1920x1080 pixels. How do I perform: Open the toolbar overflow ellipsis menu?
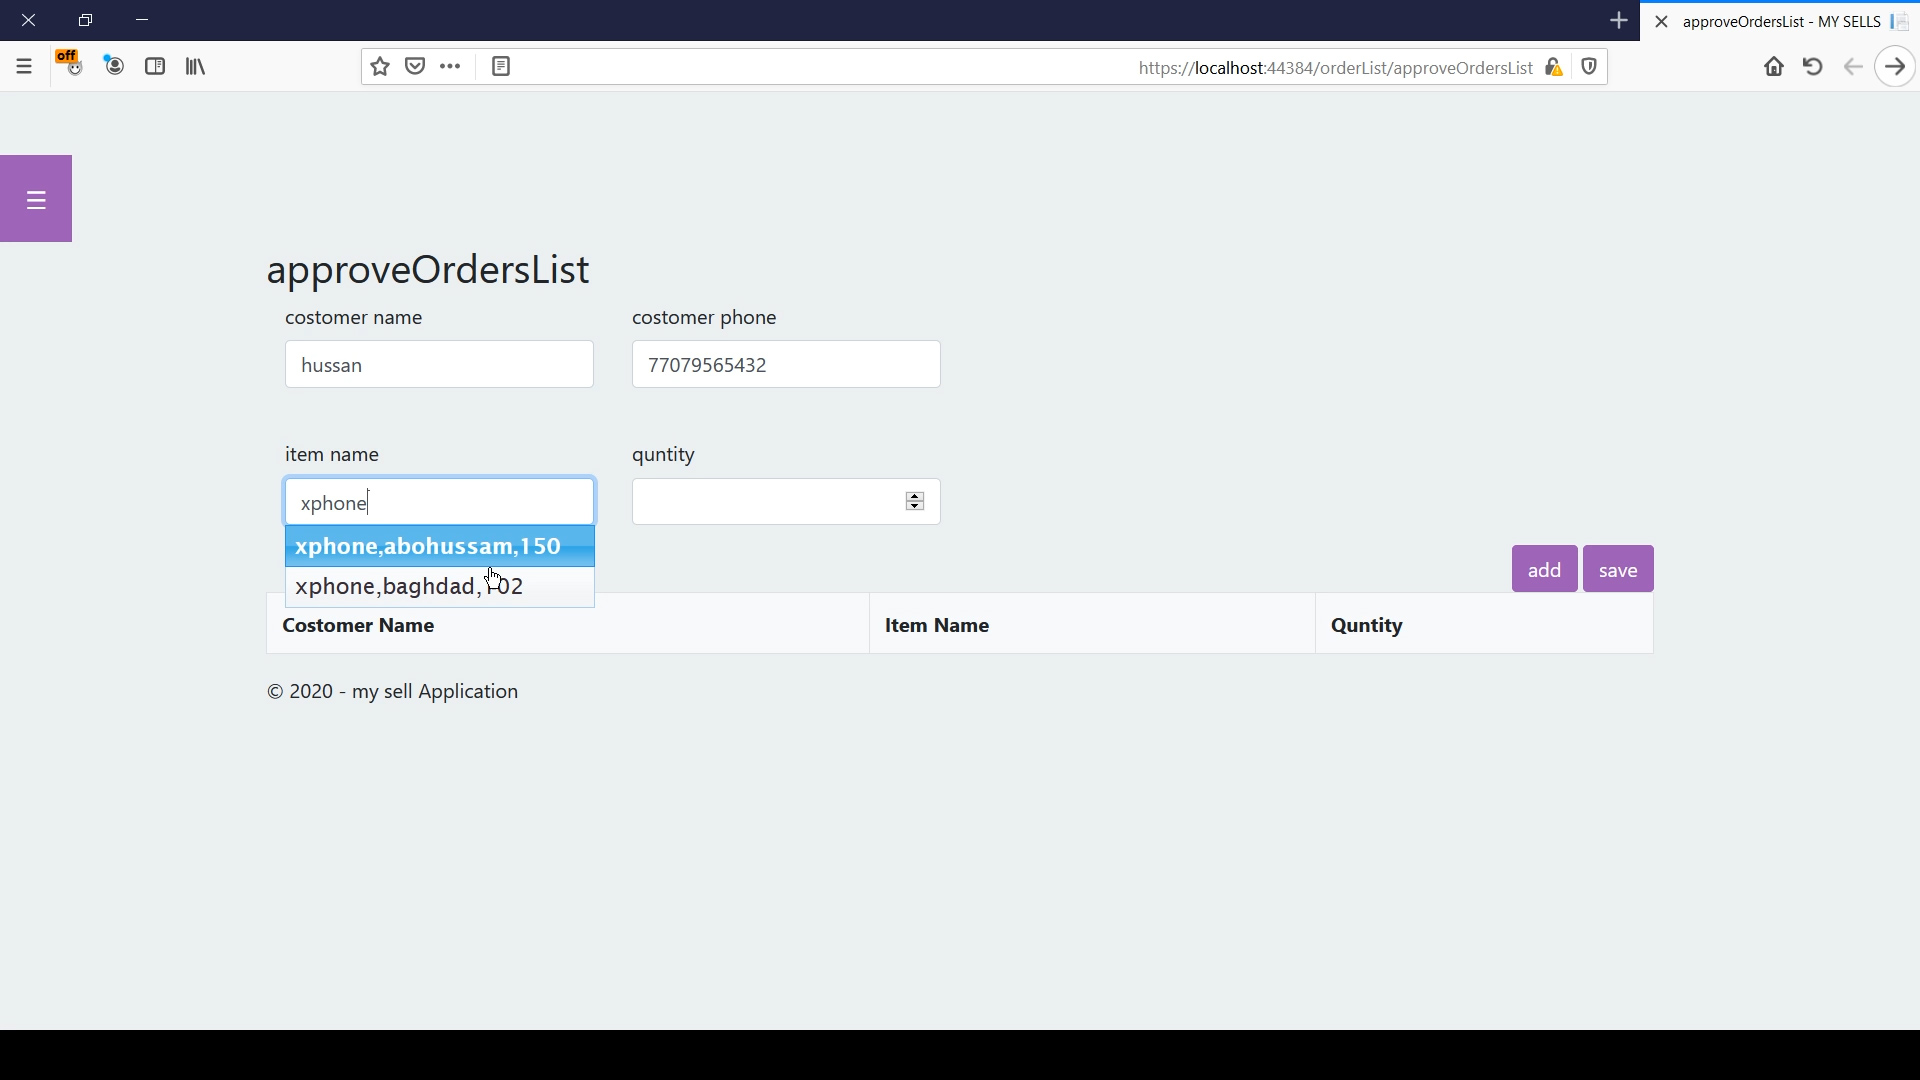(x=450, y=66)
